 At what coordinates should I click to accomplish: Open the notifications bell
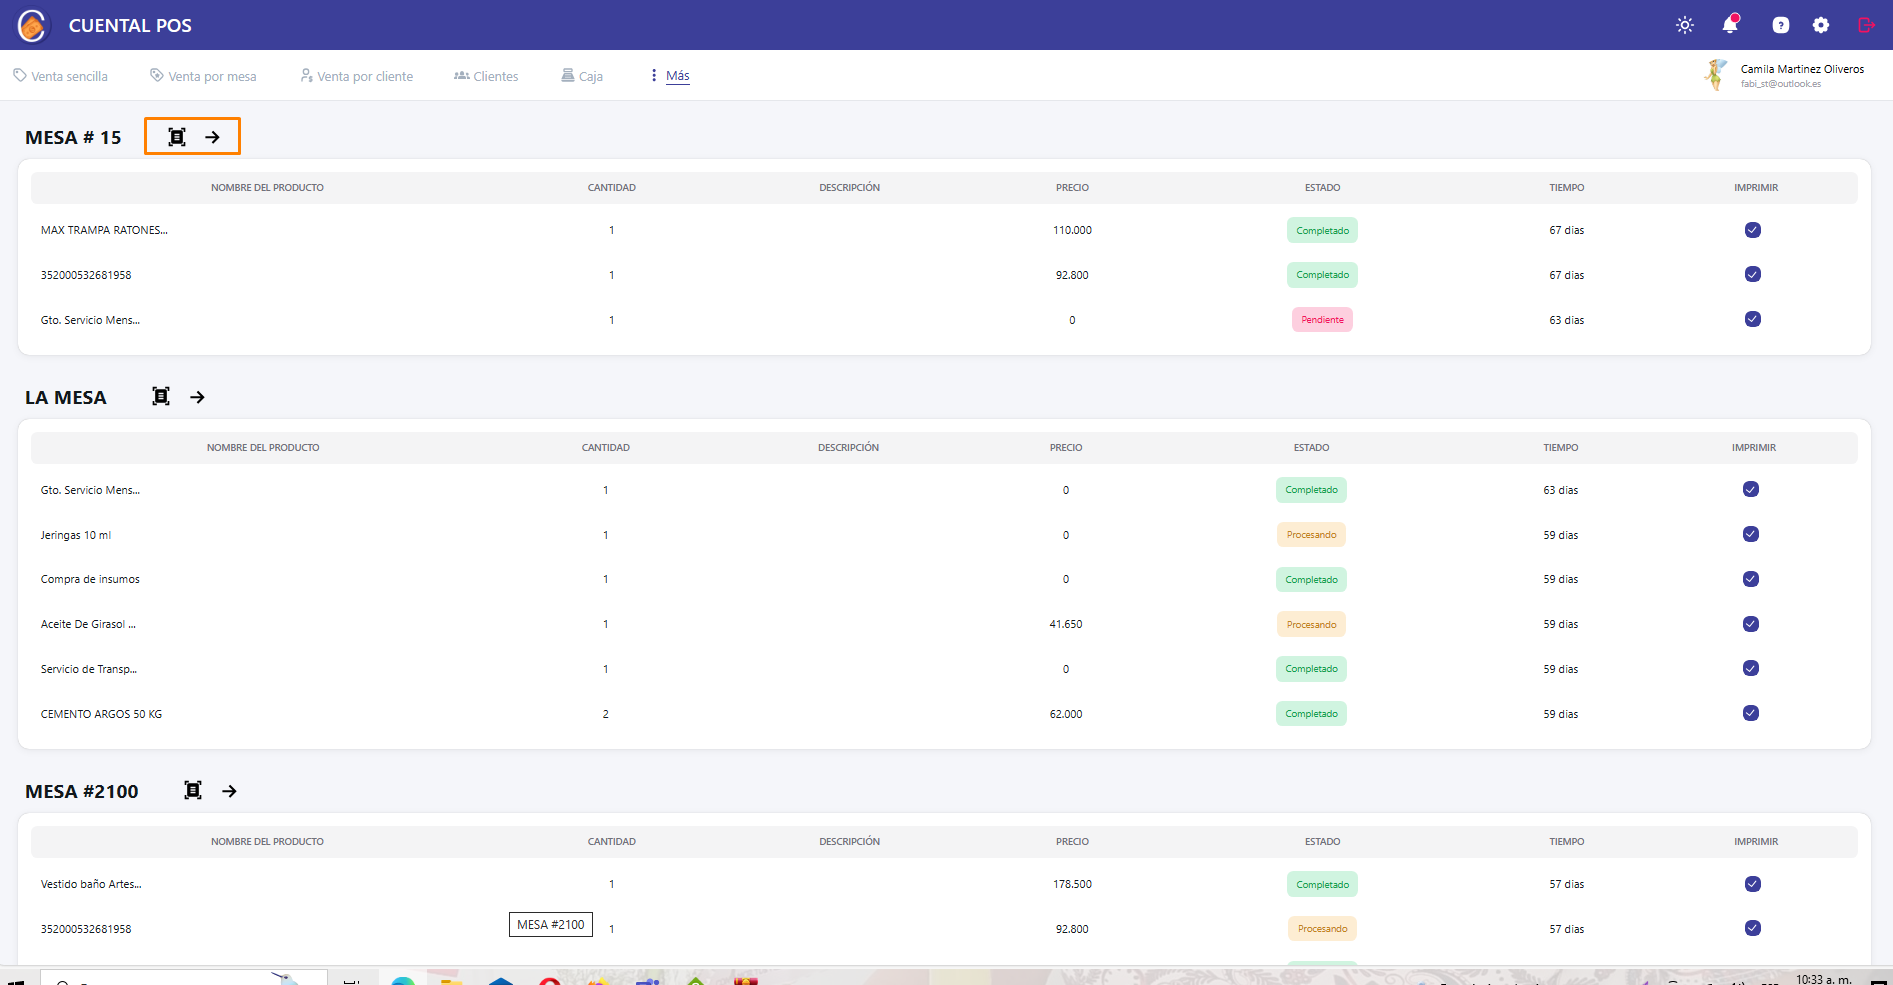[1730, 25]
